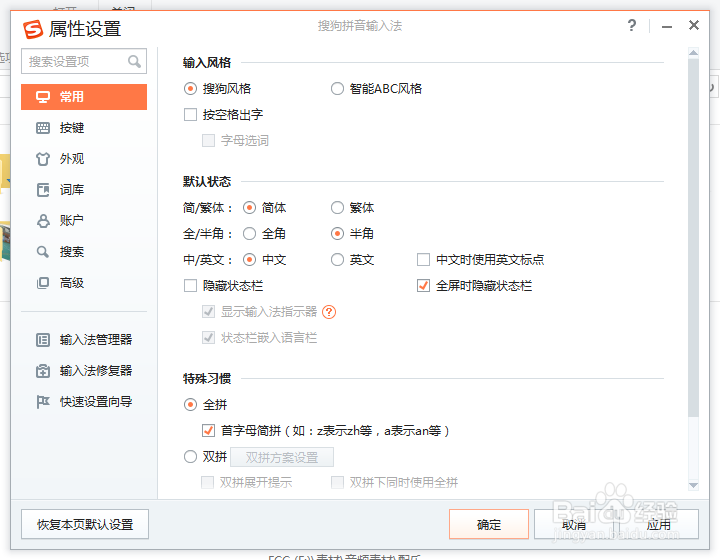Choose 繁体 character mode
Viewport: 720px width, 560px height.
337,208
